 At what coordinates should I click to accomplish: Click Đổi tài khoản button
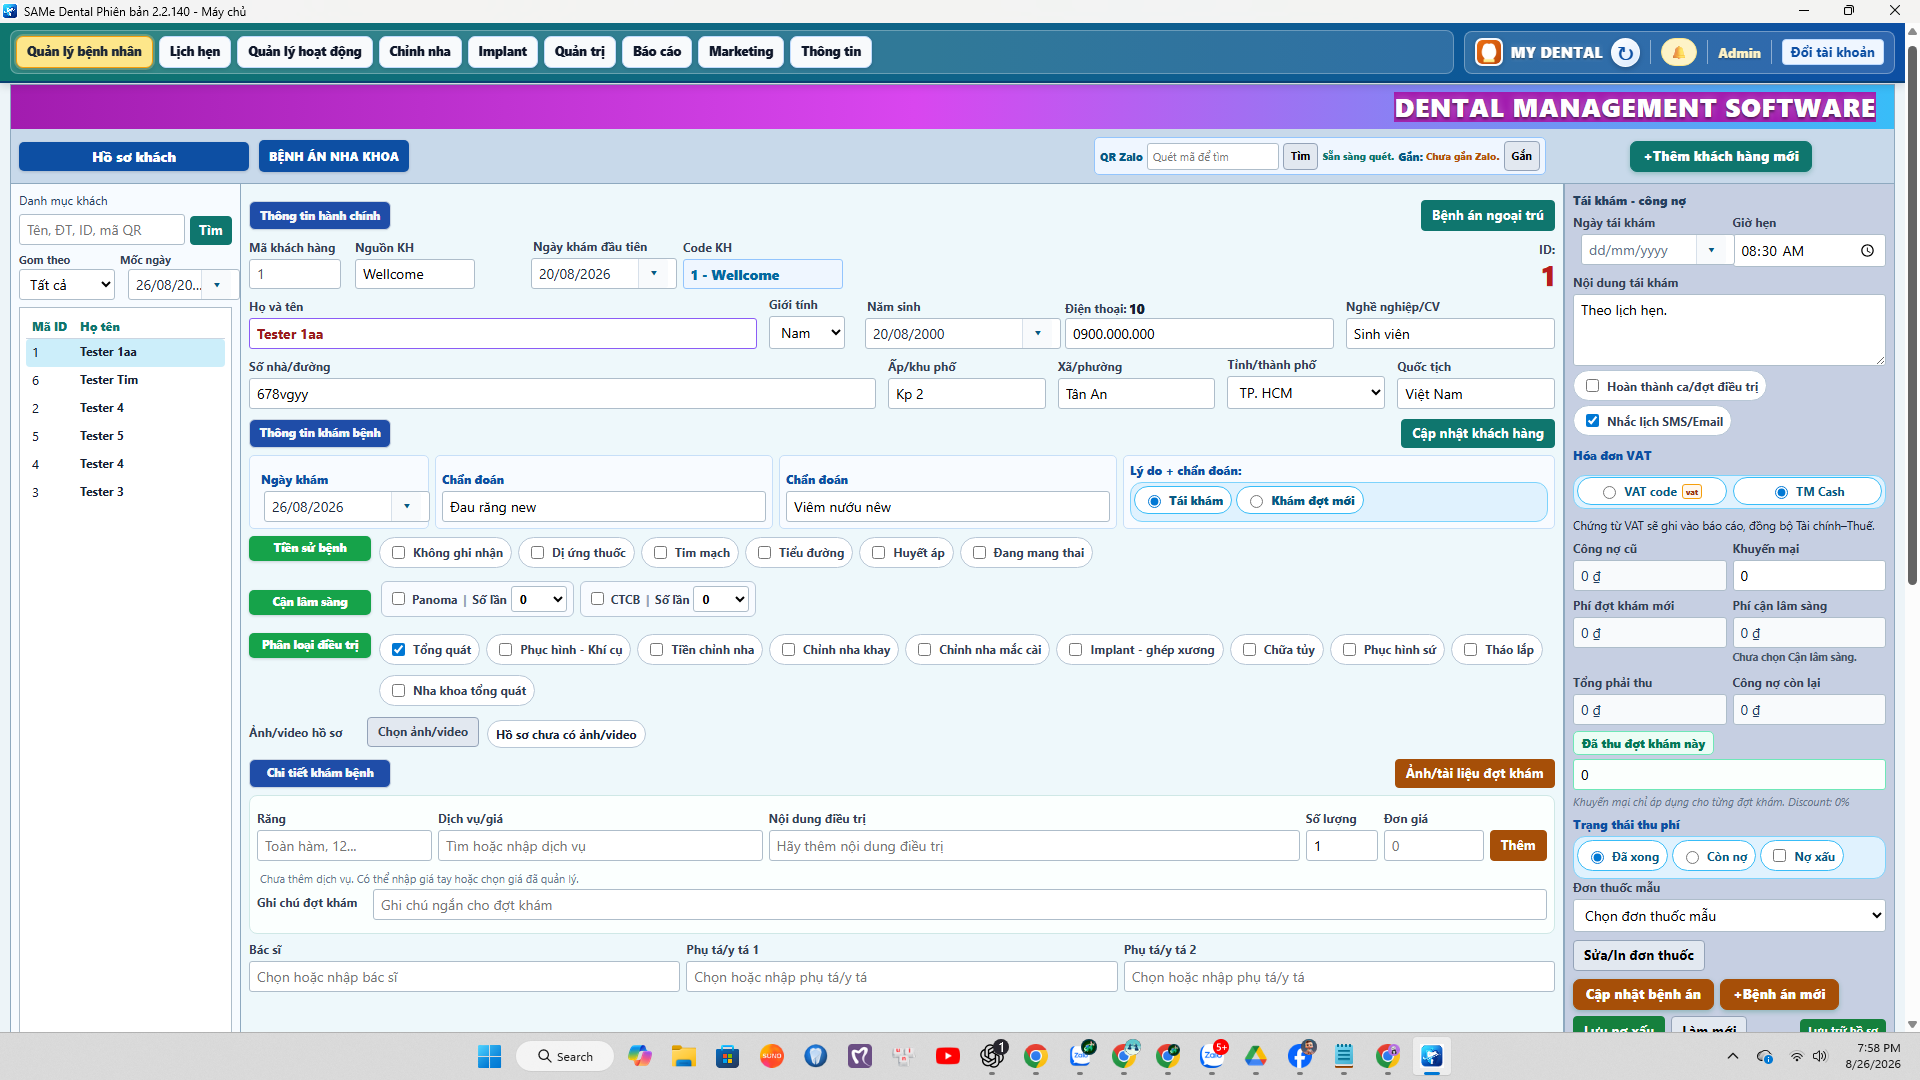coord(1833,52)
